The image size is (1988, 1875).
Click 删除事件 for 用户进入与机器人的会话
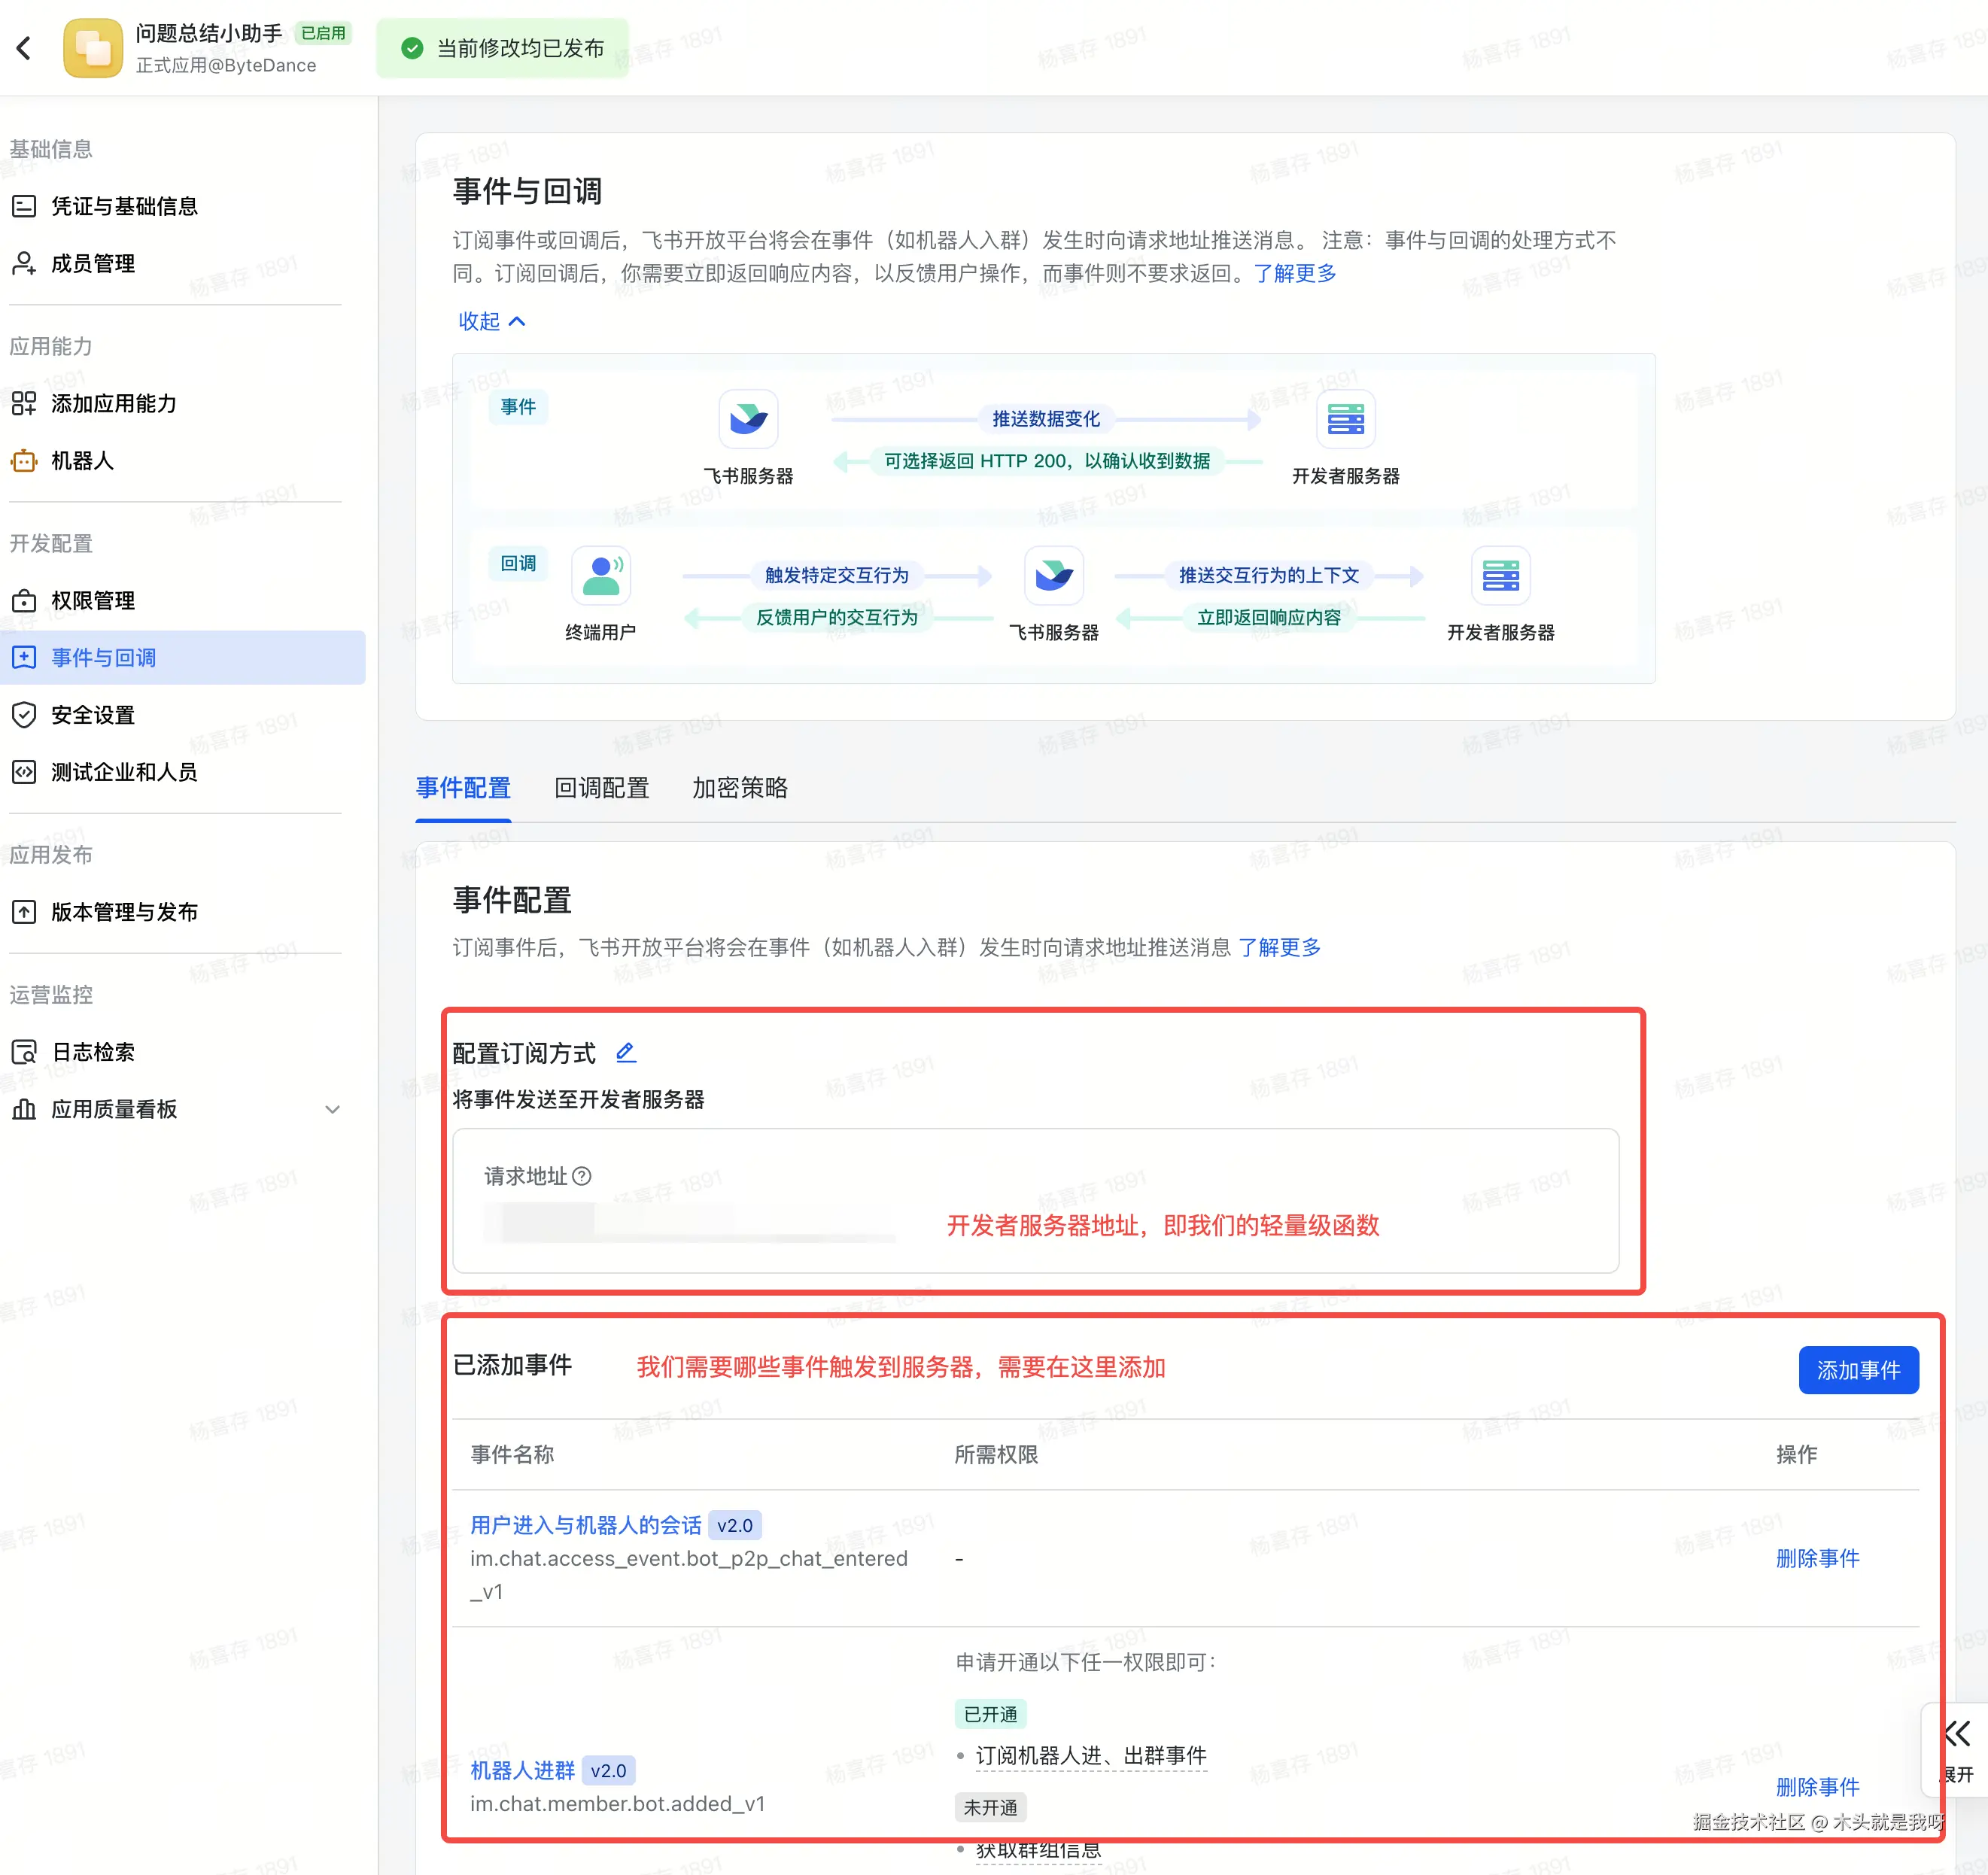tap(1817, 1558)
